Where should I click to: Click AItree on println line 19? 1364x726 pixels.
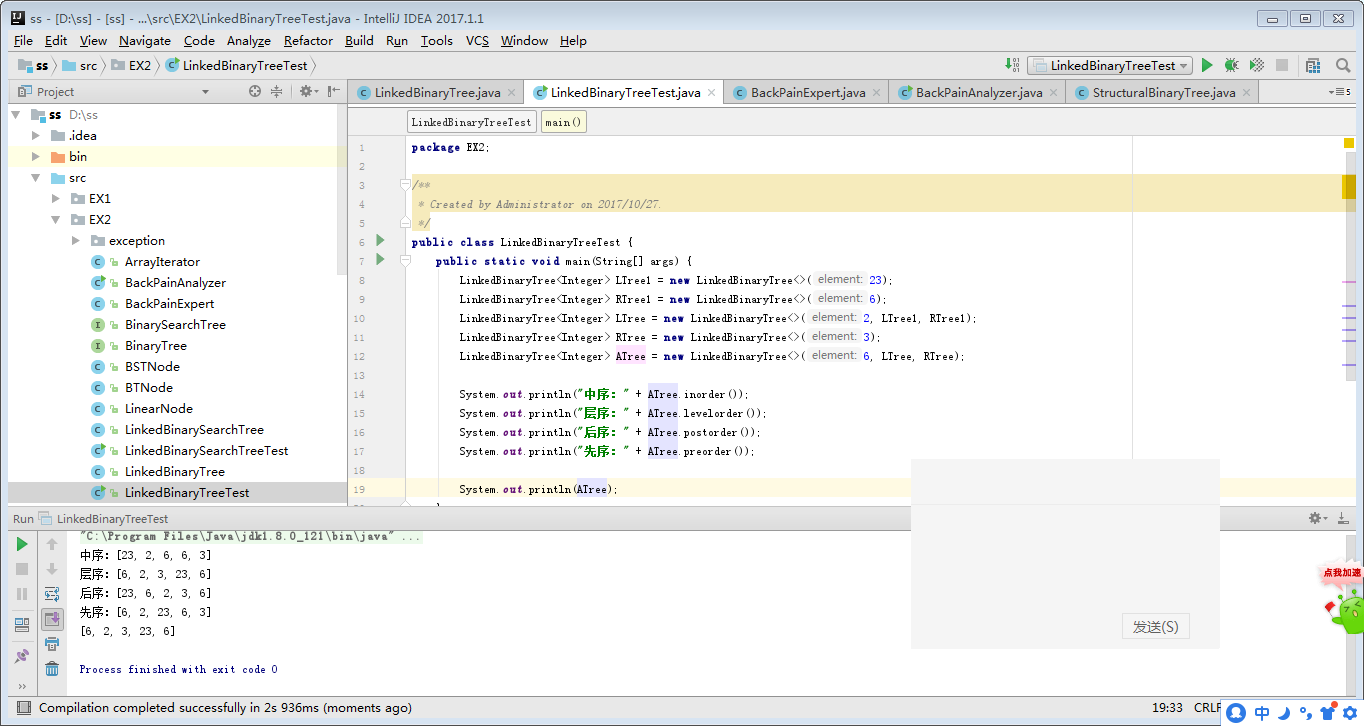(593, 489)
